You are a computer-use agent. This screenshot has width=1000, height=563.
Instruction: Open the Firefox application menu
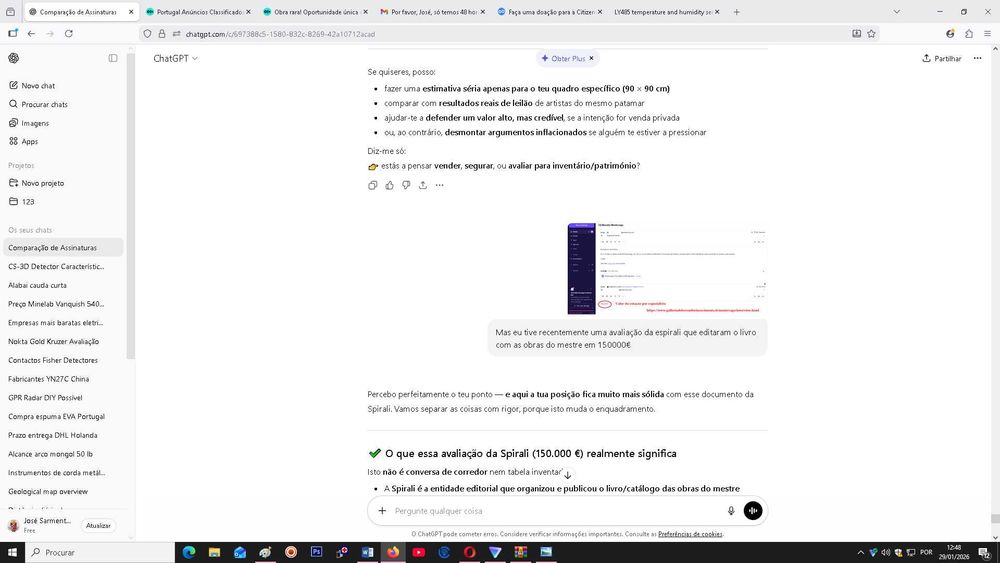point(987,34)
